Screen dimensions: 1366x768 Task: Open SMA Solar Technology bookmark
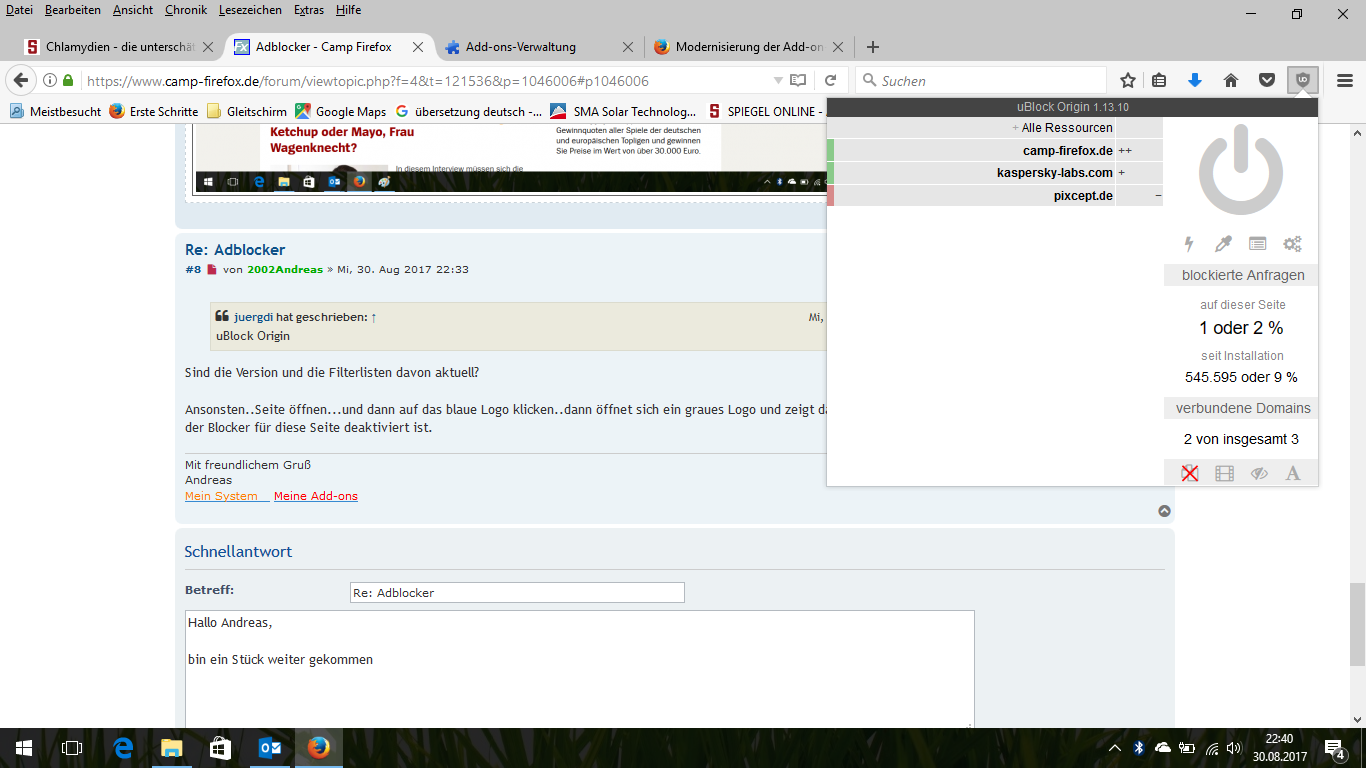click(x=623, y=112)
